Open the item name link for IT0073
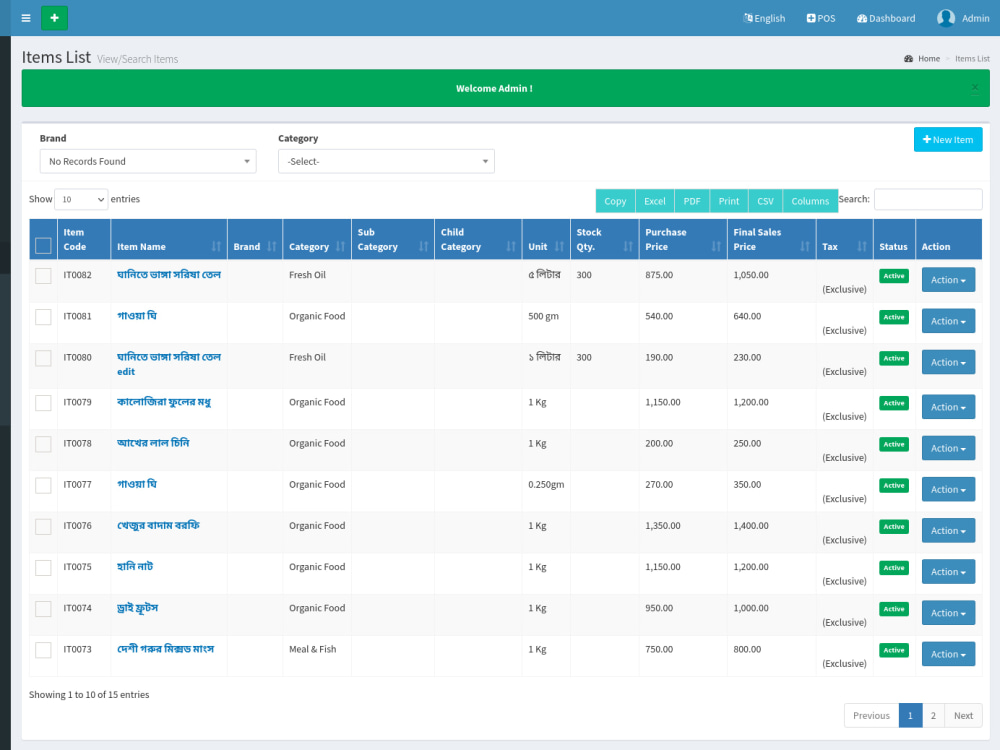1000x750 pixels. (x=165, y=649)
